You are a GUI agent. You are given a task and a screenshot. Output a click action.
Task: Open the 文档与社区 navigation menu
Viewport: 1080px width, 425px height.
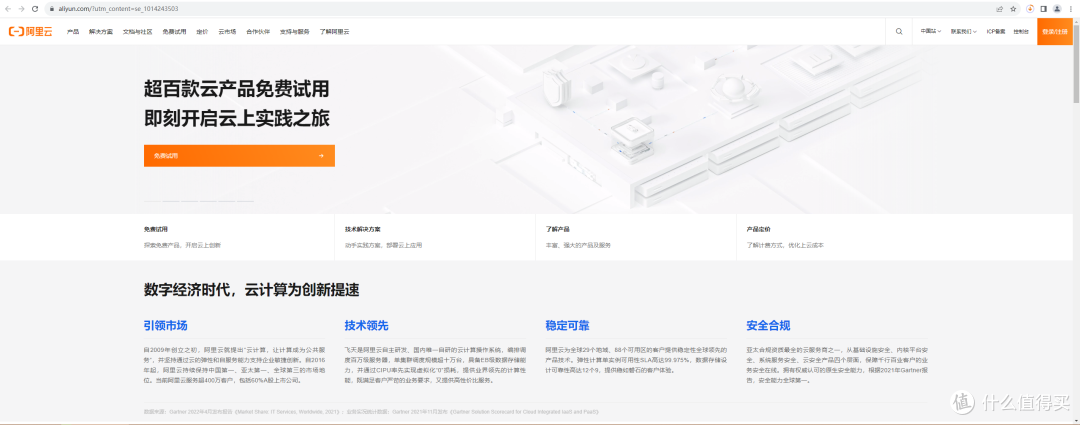click(138, 32)
